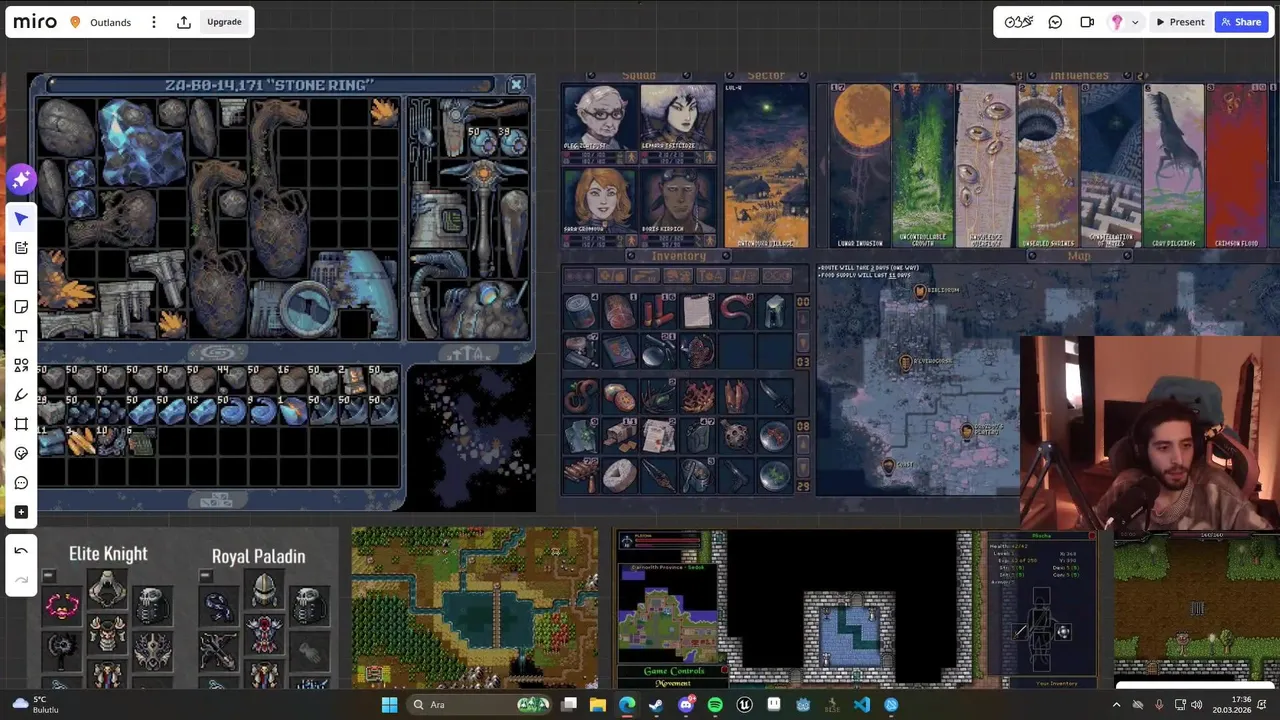Show hidden system tray icons
The height and width of the screenshot is (720, 1280).
pos(1115,705)
